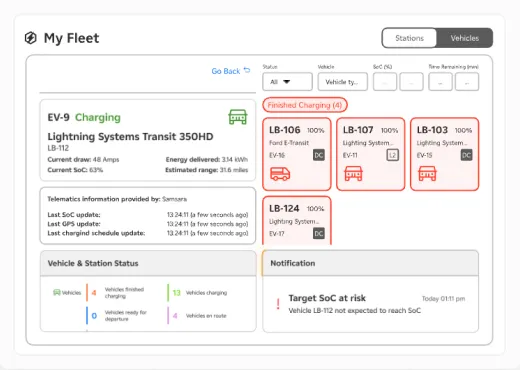Image resolution: width=520 pixels, height=370 pixels.
Task: Click the 4 vehicles en route stat
Action: (x=197, y=315)
